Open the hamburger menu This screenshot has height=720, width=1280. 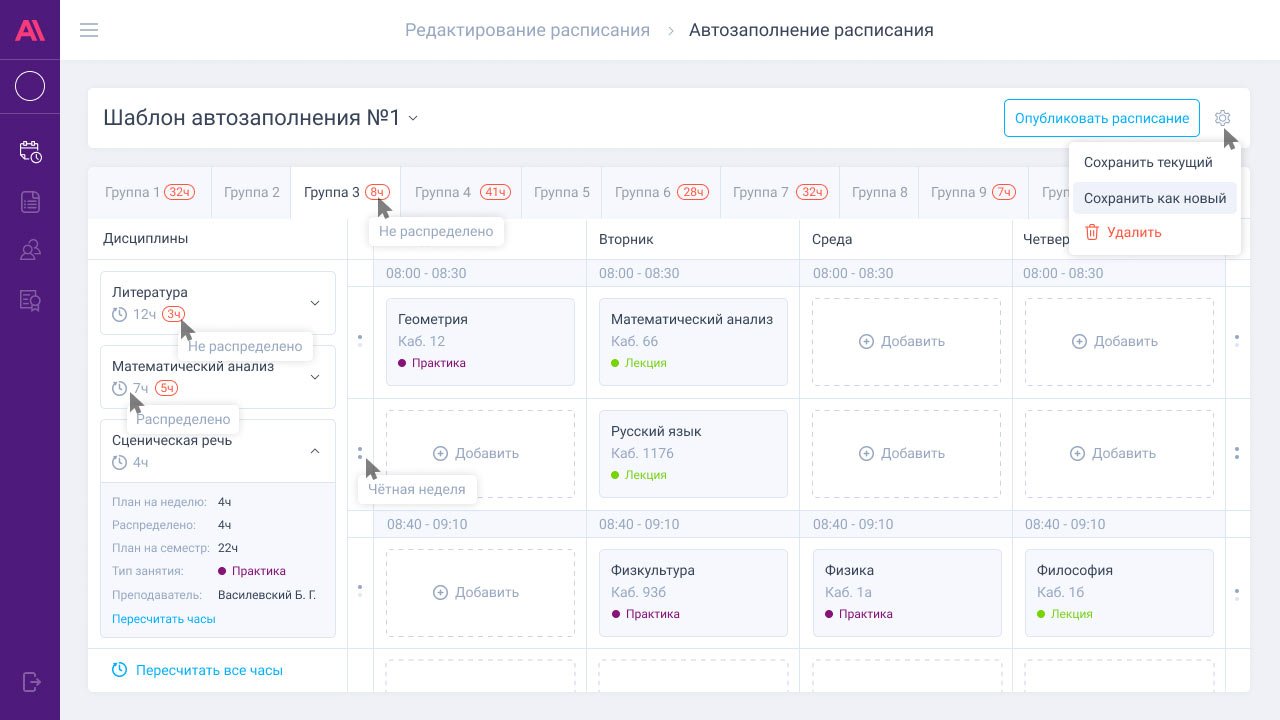point(89,30)
